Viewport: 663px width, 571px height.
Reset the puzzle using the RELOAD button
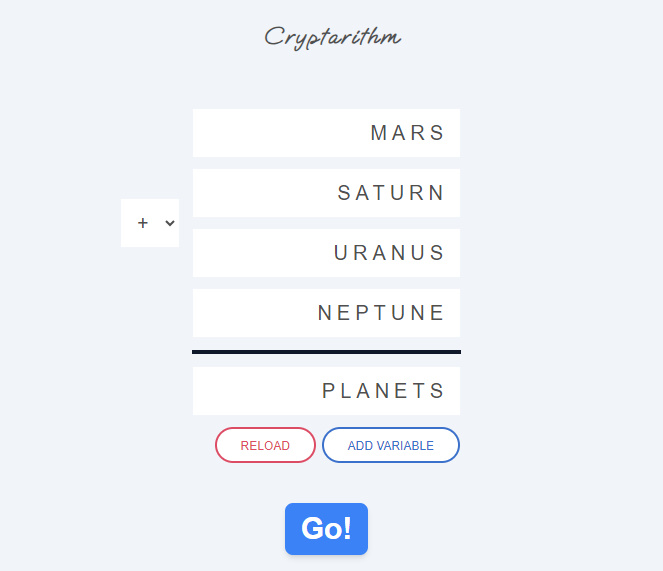pyautogui.click(x=265, y=445)
